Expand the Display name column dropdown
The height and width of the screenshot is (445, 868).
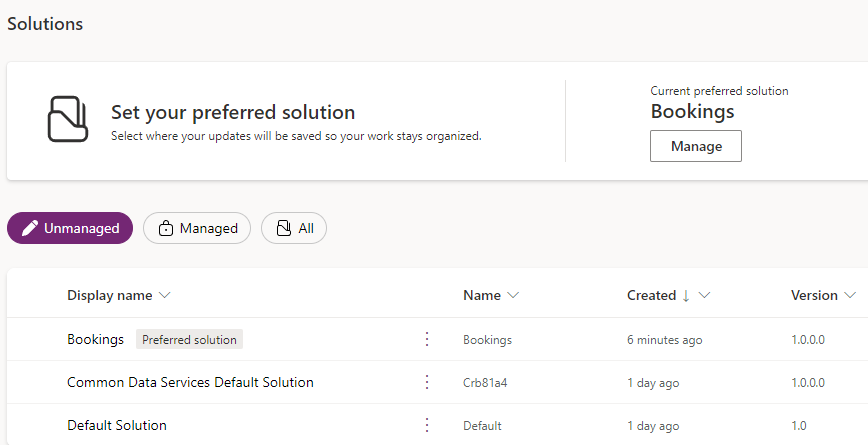[x=165, y=295]
